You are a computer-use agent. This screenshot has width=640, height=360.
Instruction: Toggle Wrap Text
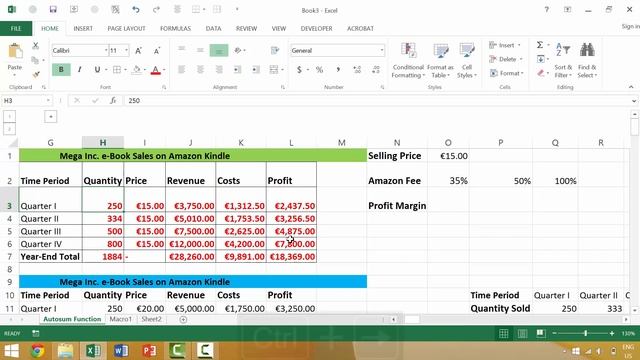[x=275, y=50]
